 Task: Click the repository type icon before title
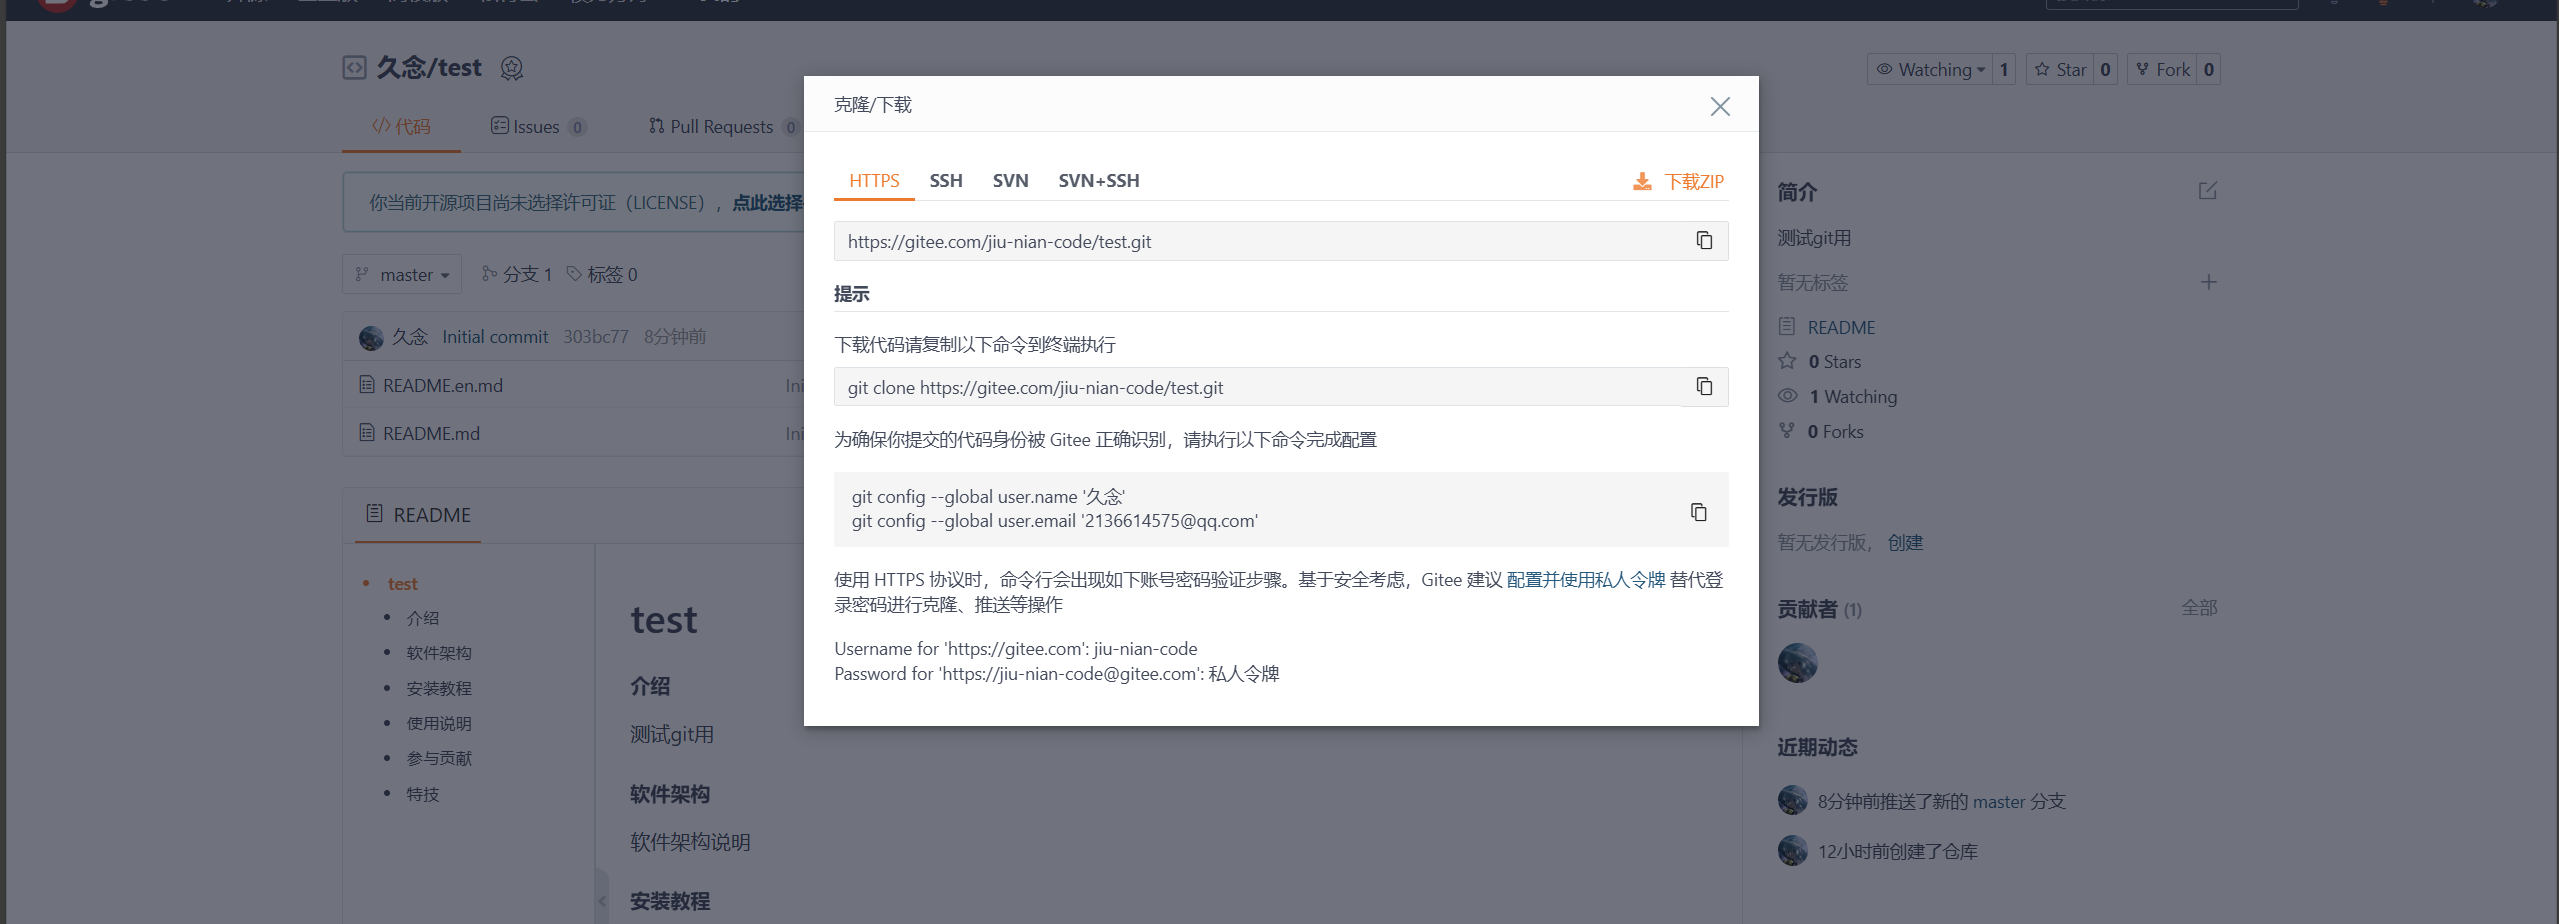click(354, 67)
